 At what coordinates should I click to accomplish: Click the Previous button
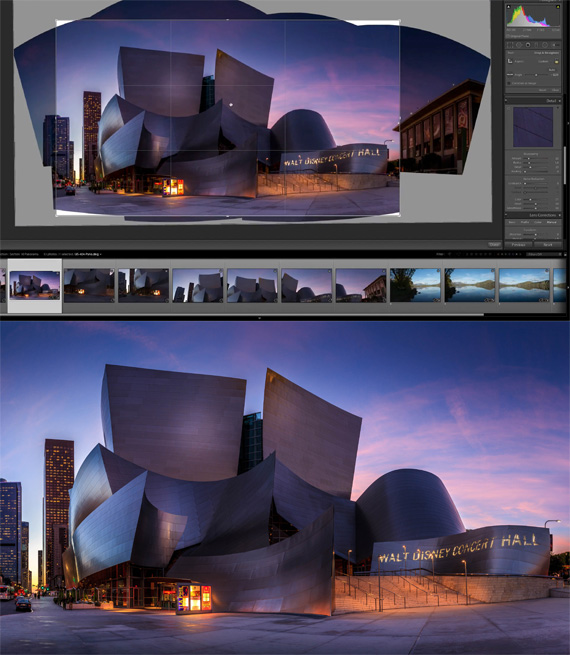point(518,245)
